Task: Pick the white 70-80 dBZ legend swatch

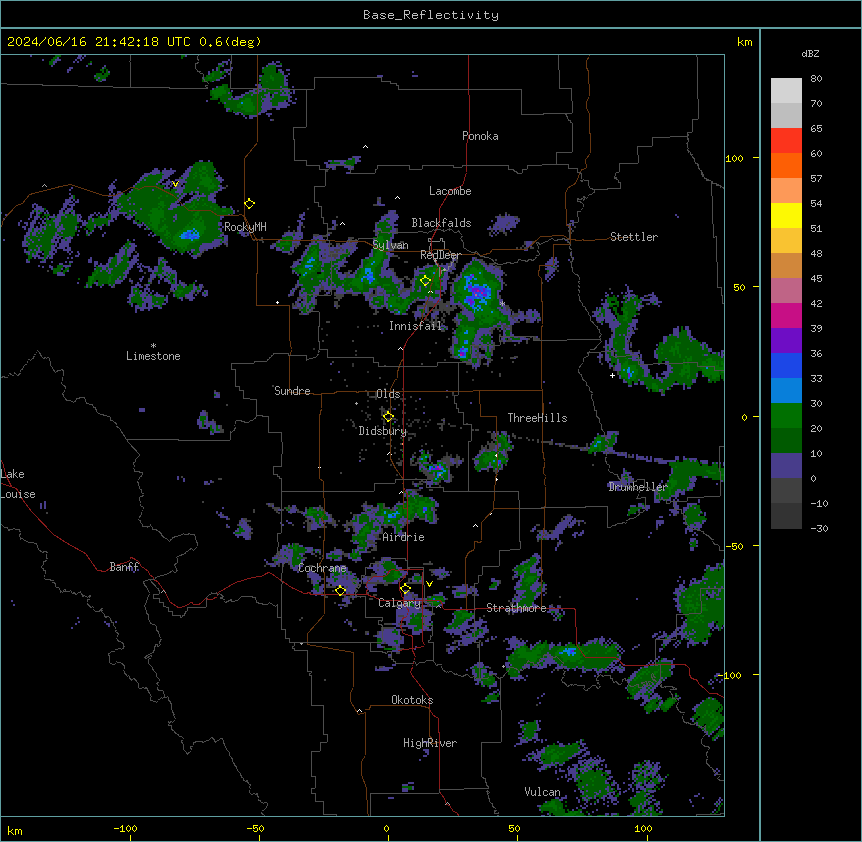Action: point(786,91)
